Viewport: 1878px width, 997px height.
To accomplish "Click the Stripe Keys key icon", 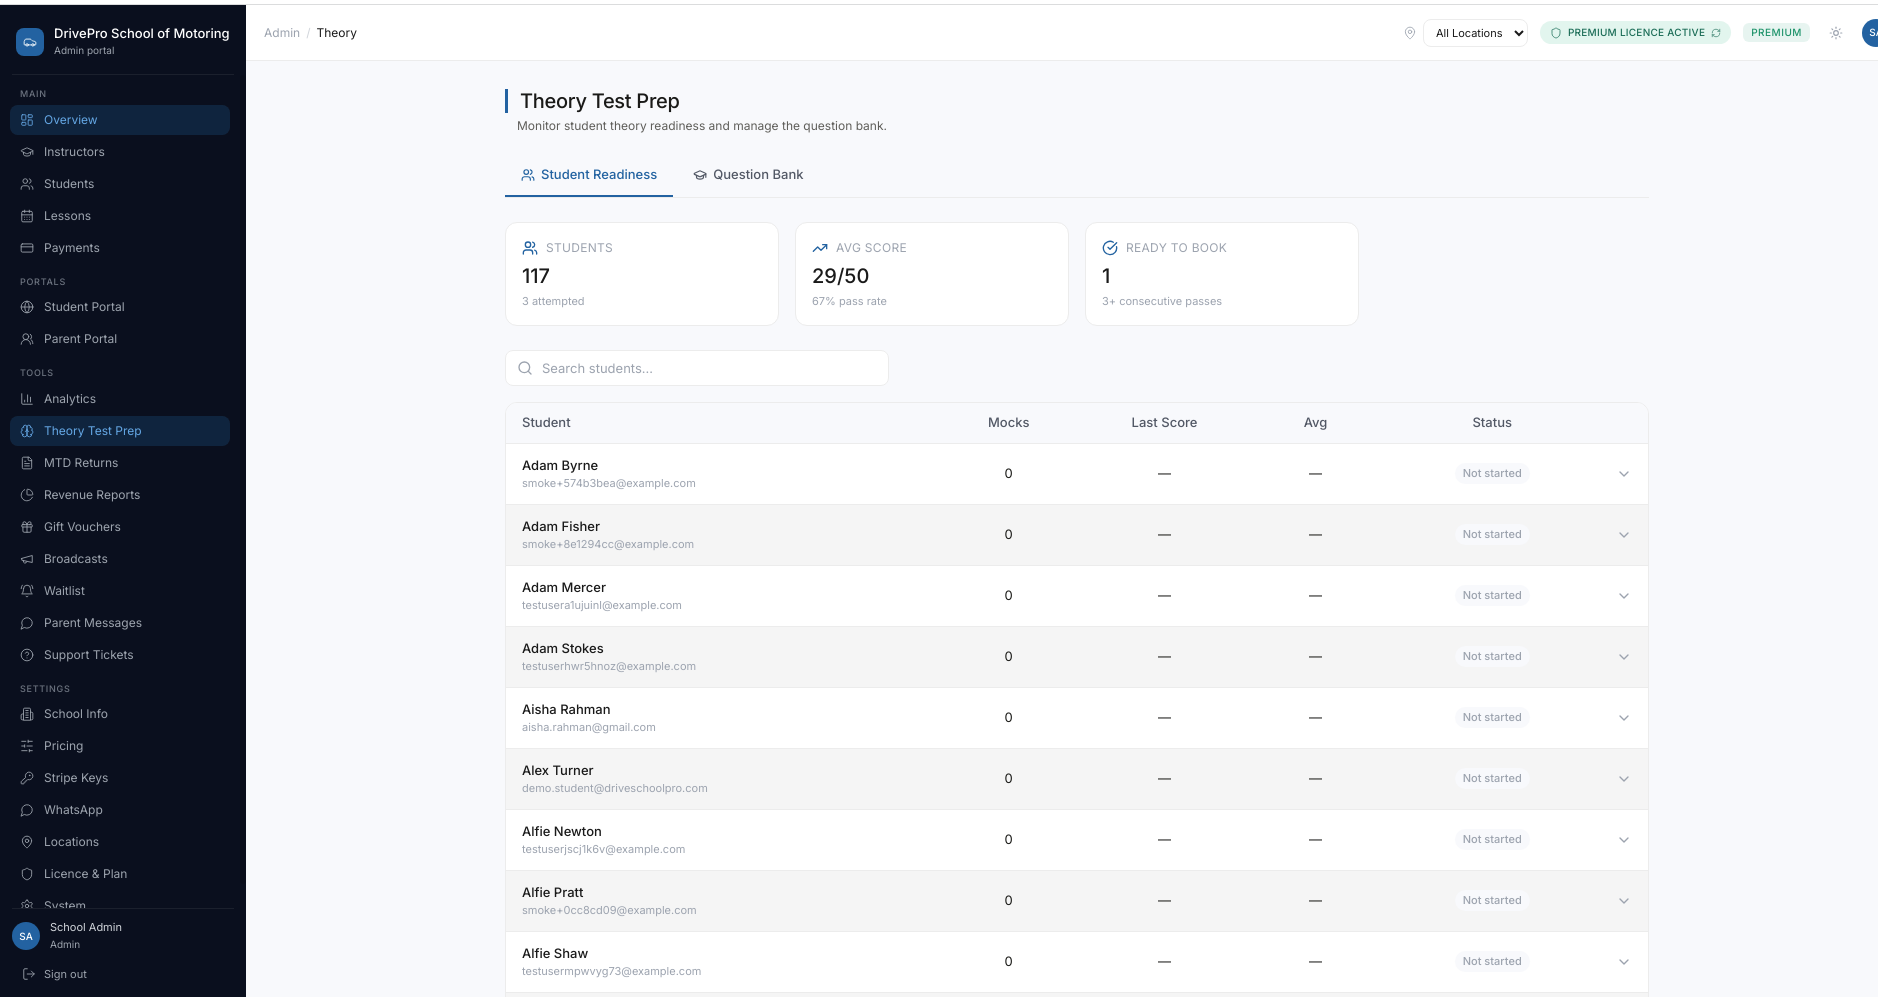I will click(27, 778).
